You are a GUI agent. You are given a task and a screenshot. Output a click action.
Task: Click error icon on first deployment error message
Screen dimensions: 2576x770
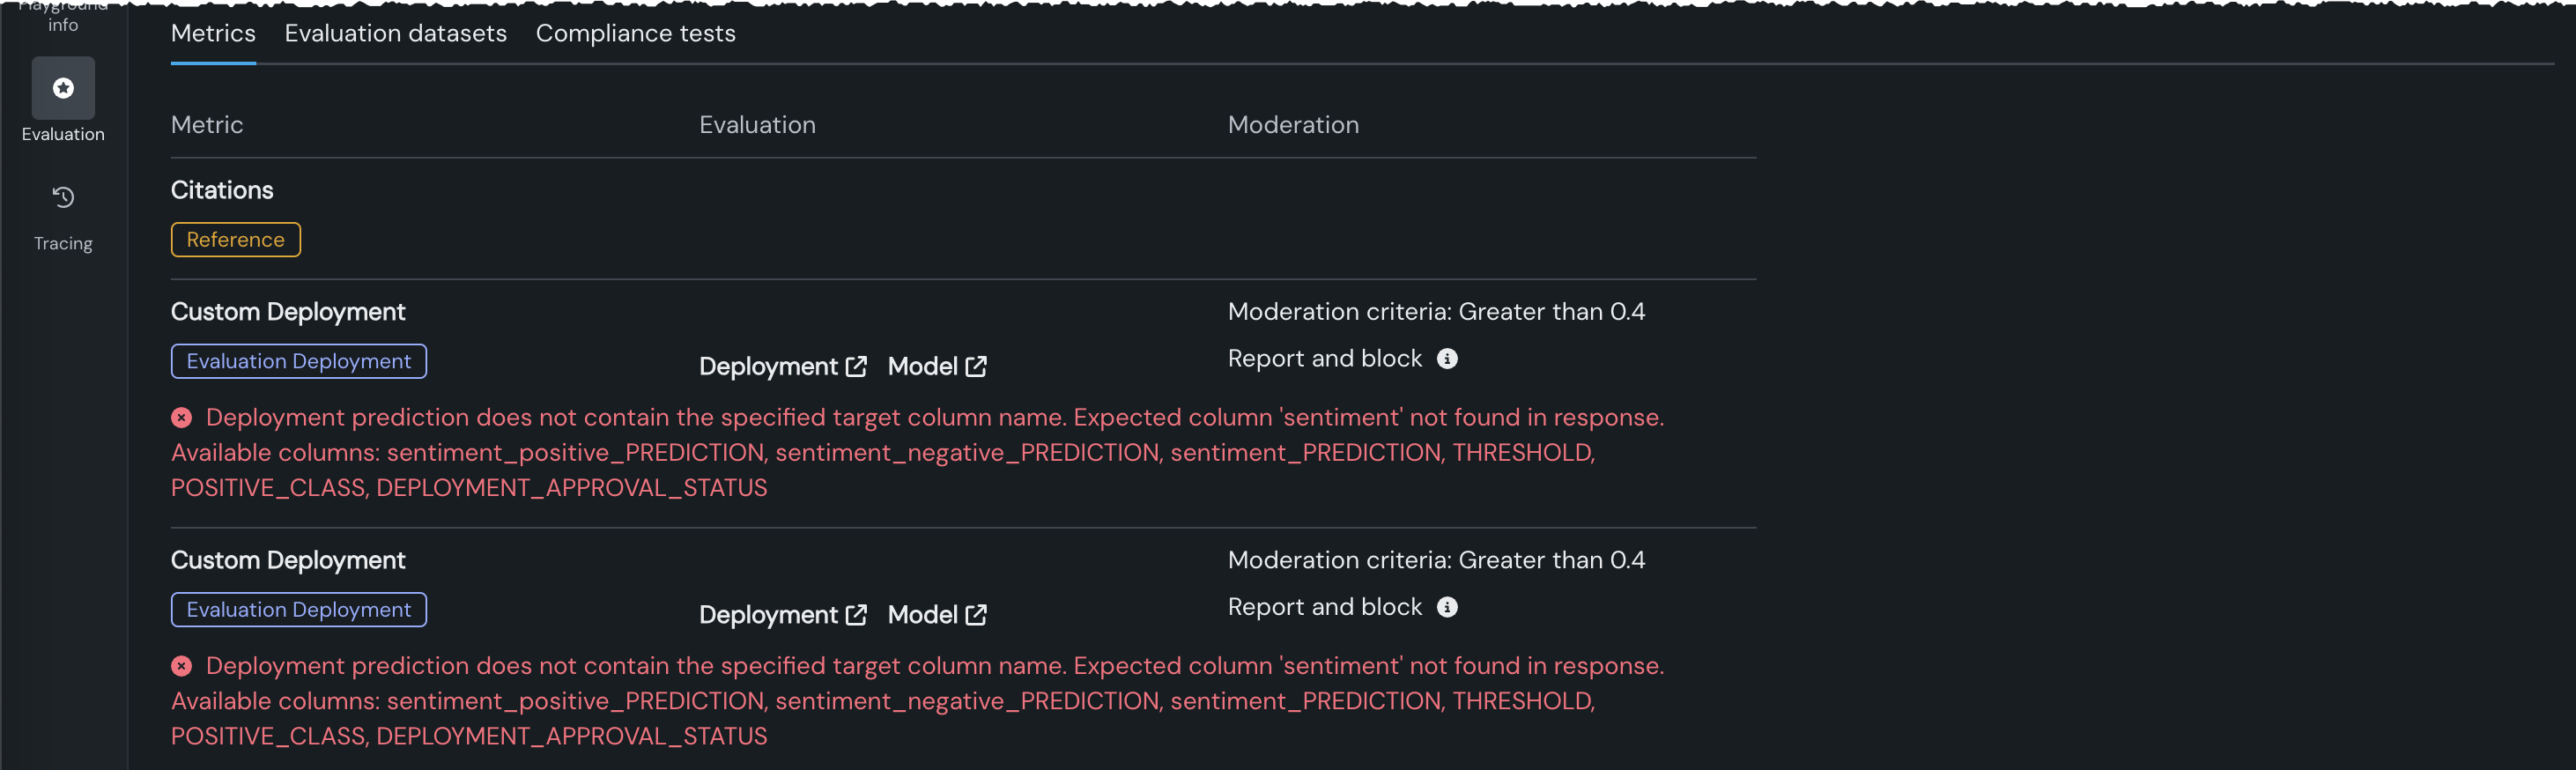click(181, 418)
